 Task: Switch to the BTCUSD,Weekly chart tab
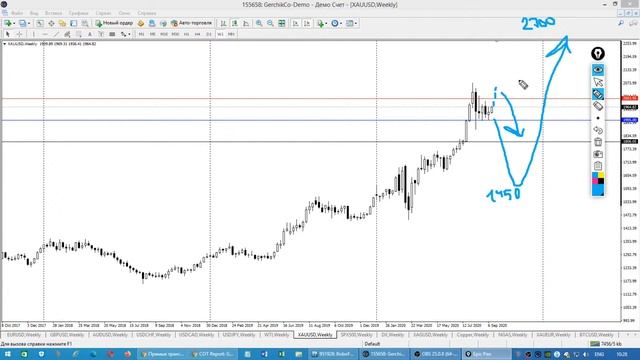[596, 335]
